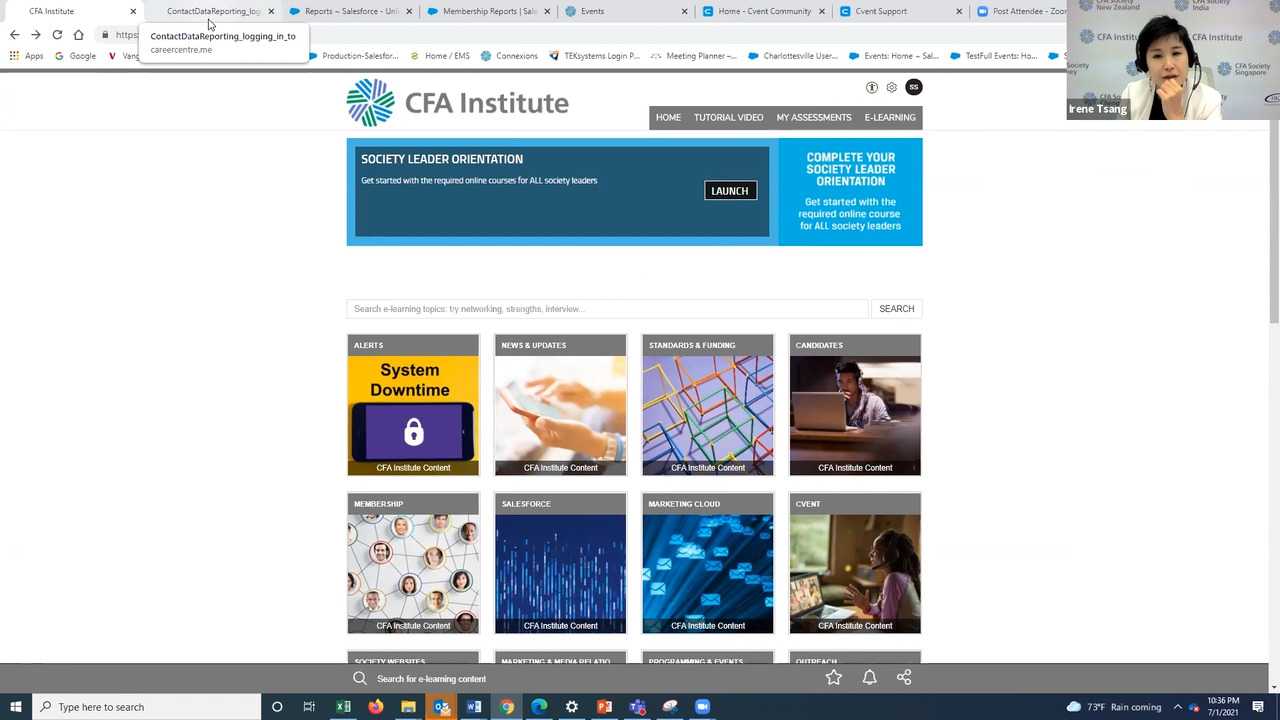The width and height of the screenshot is (1280, 720).
Task: Click the e-learning topics search field
Action: (x=608, y=309)
